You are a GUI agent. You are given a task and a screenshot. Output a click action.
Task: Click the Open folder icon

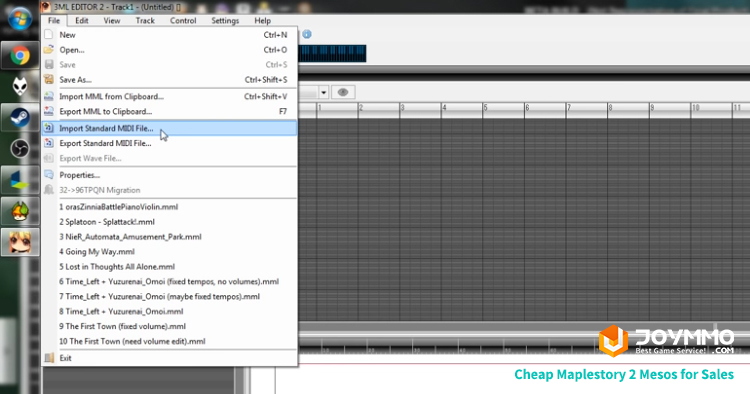(49, 49)
